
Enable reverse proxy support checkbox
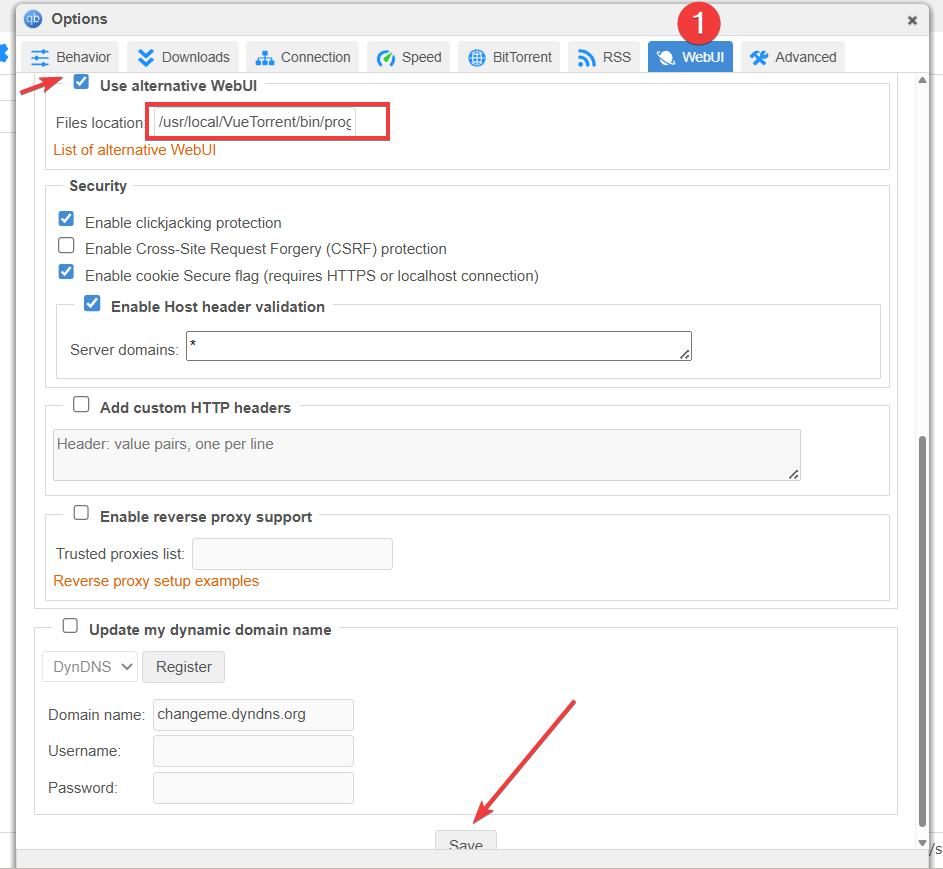coord(81,514)
